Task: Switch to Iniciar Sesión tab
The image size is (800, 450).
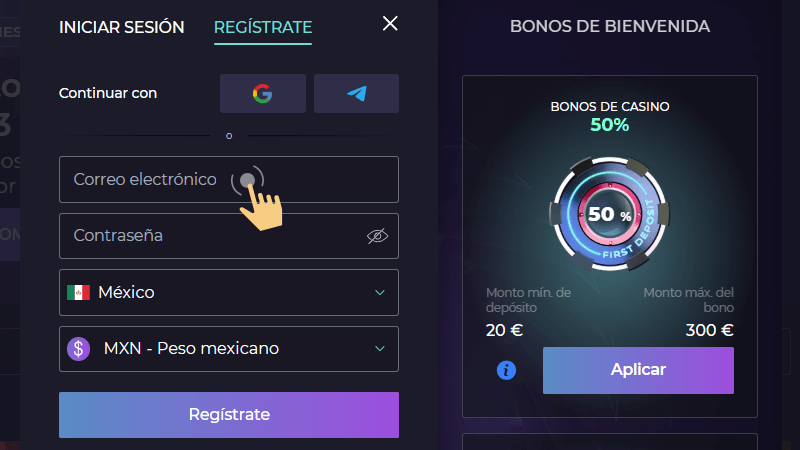Action: pyautogui.click(x=122, y=27)
